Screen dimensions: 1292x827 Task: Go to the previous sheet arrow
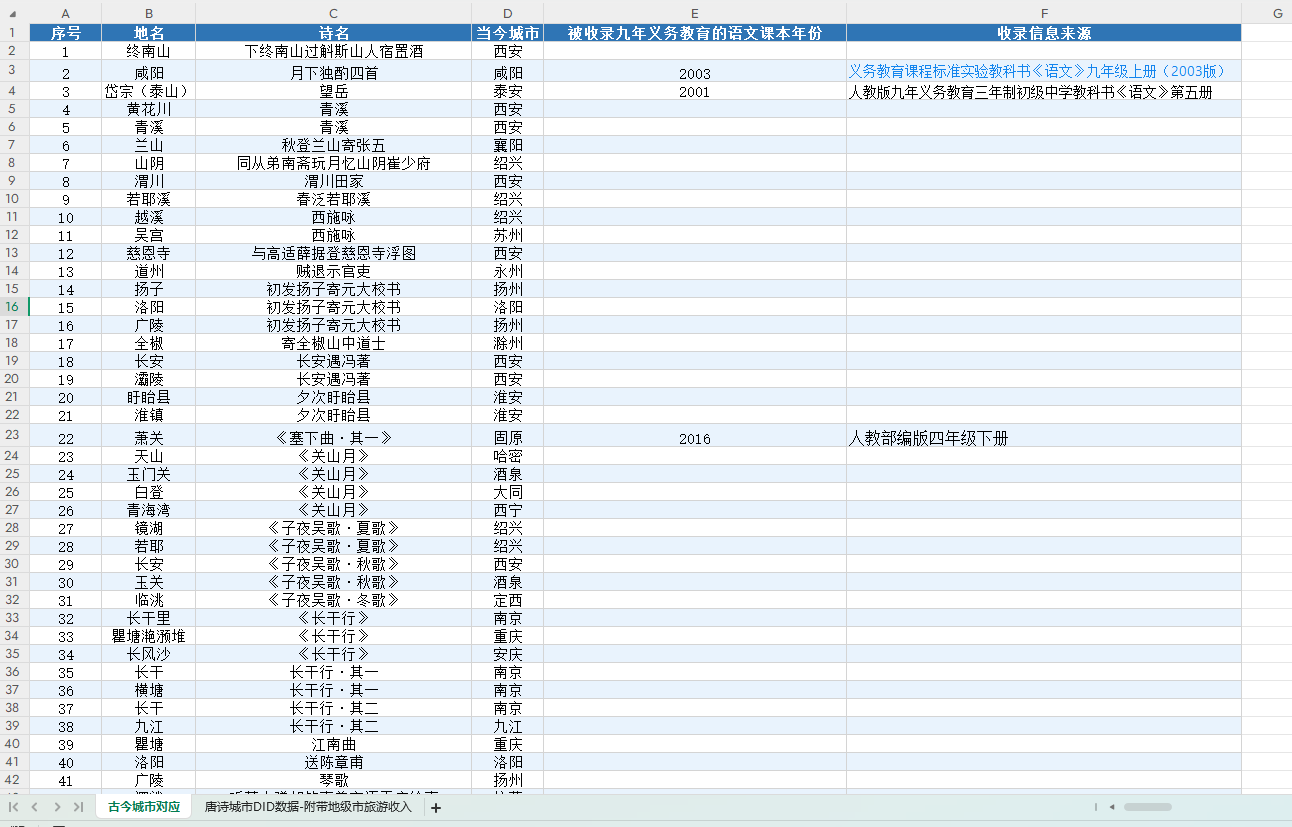pyautogui.click(x=35, y=807)
